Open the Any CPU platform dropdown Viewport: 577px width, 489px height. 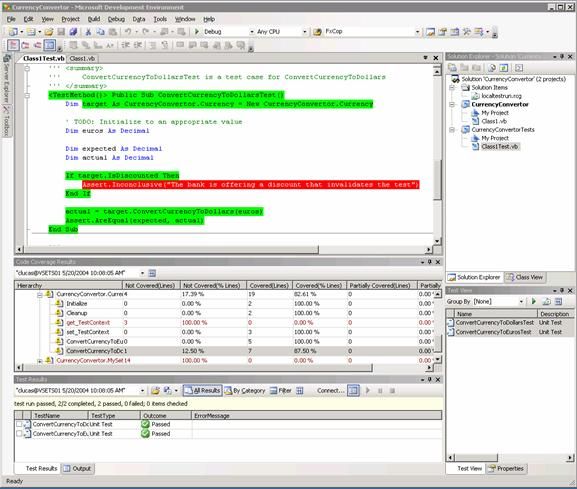click(305, 32)
